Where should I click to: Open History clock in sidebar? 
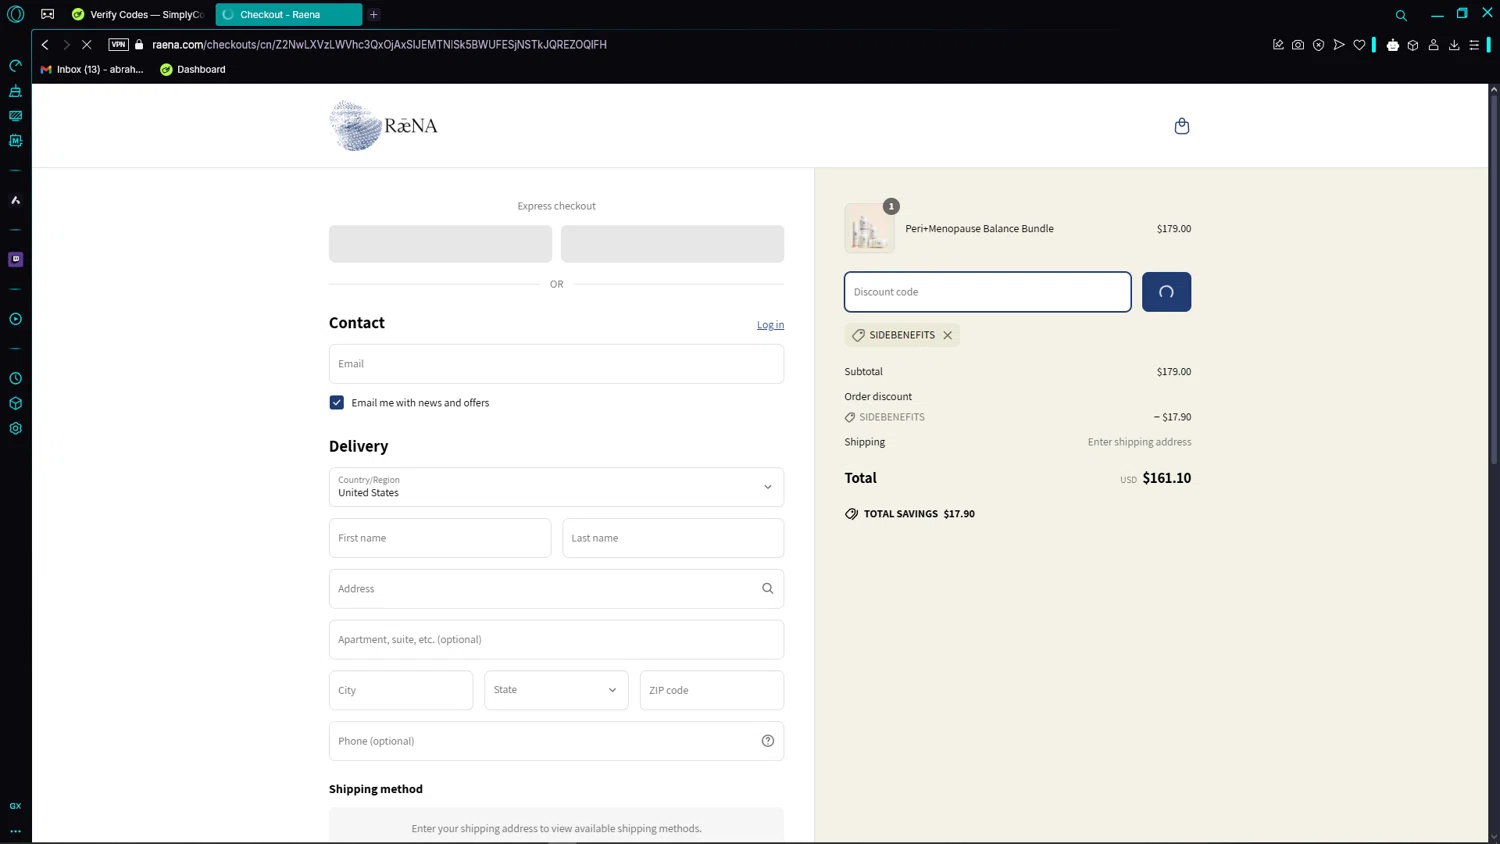[x=15, y=379]
